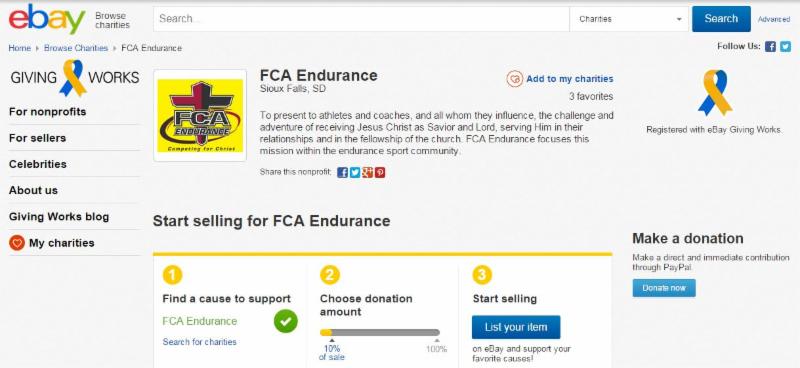800x368 pixels.
Task: Share this nonprofit on Pinterest
Action: pos(380,173)
